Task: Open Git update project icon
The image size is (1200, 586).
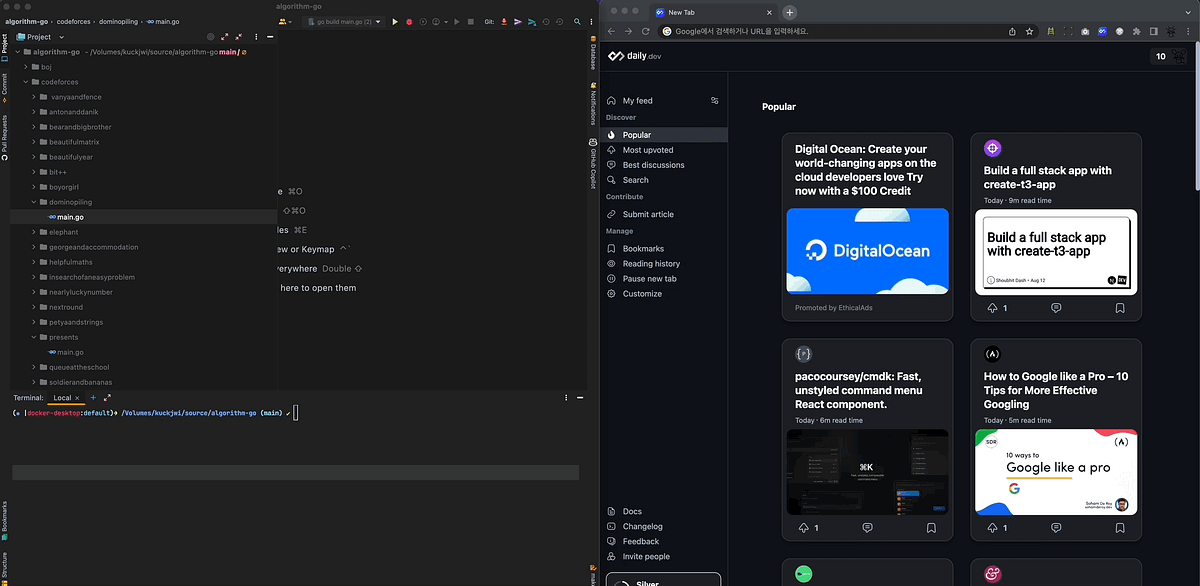Action: pyautogui.click(x=503, y=21)
